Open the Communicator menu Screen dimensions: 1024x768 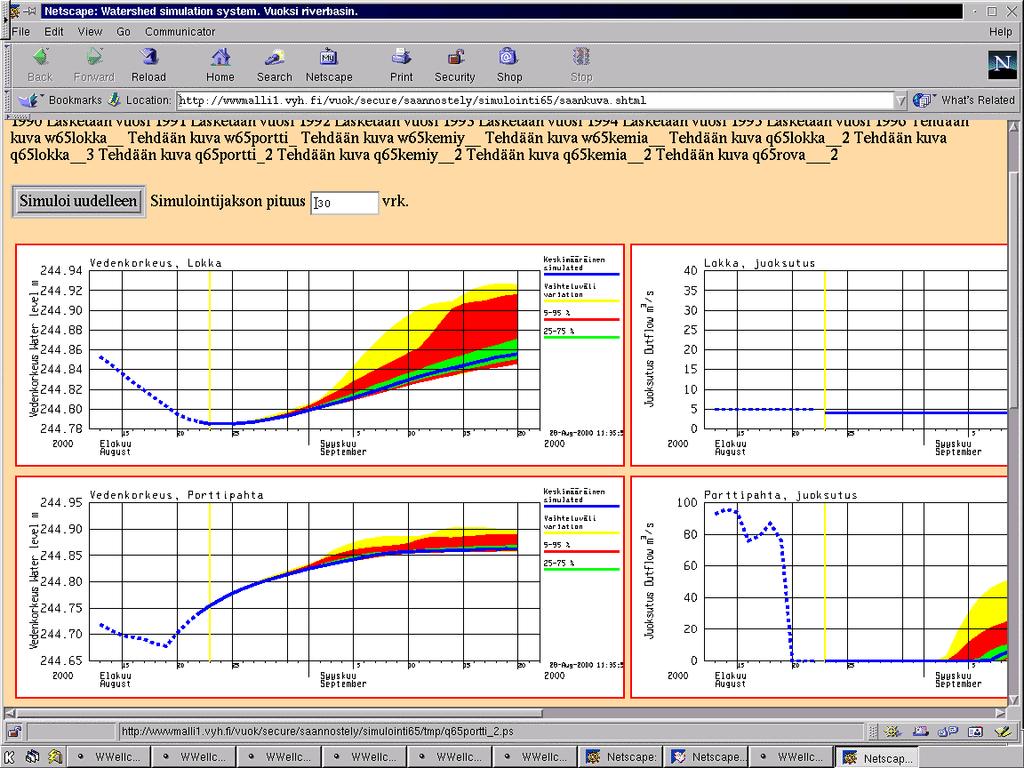click(180, 31)
